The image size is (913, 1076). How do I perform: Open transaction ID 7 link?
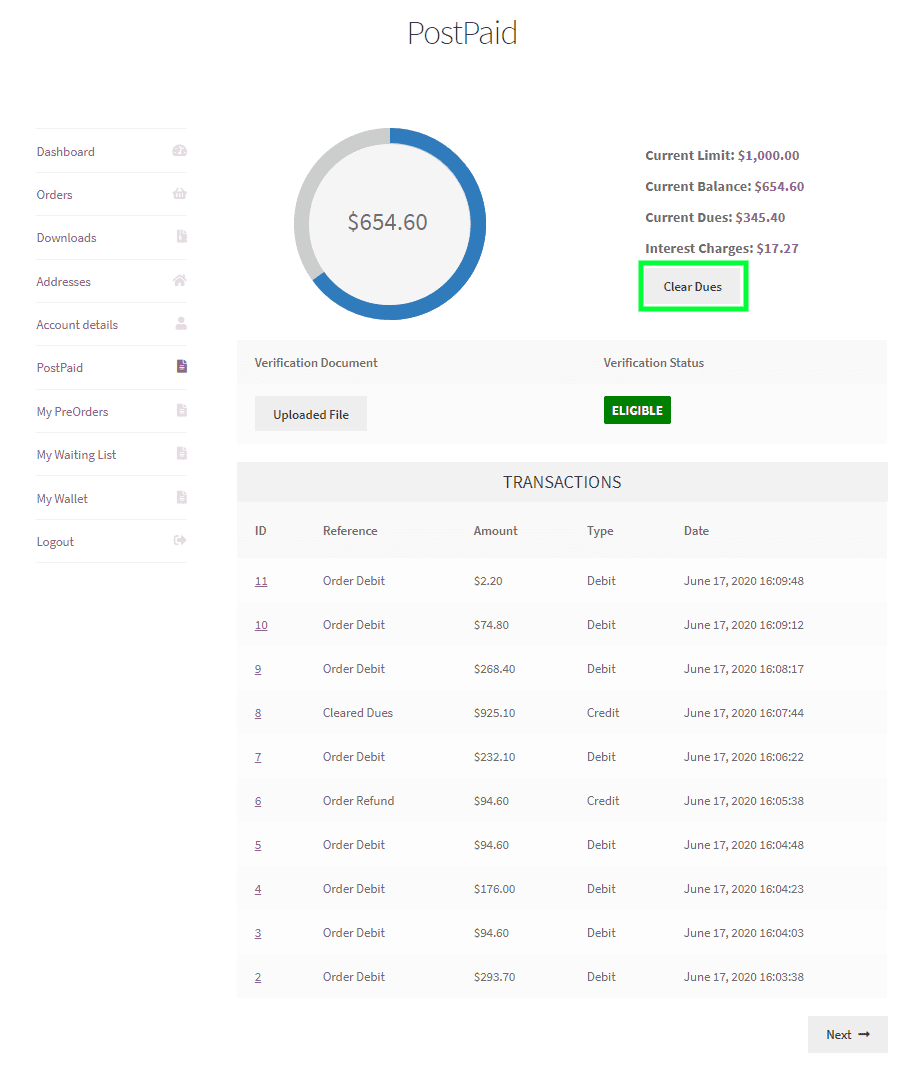coord(258,757)
